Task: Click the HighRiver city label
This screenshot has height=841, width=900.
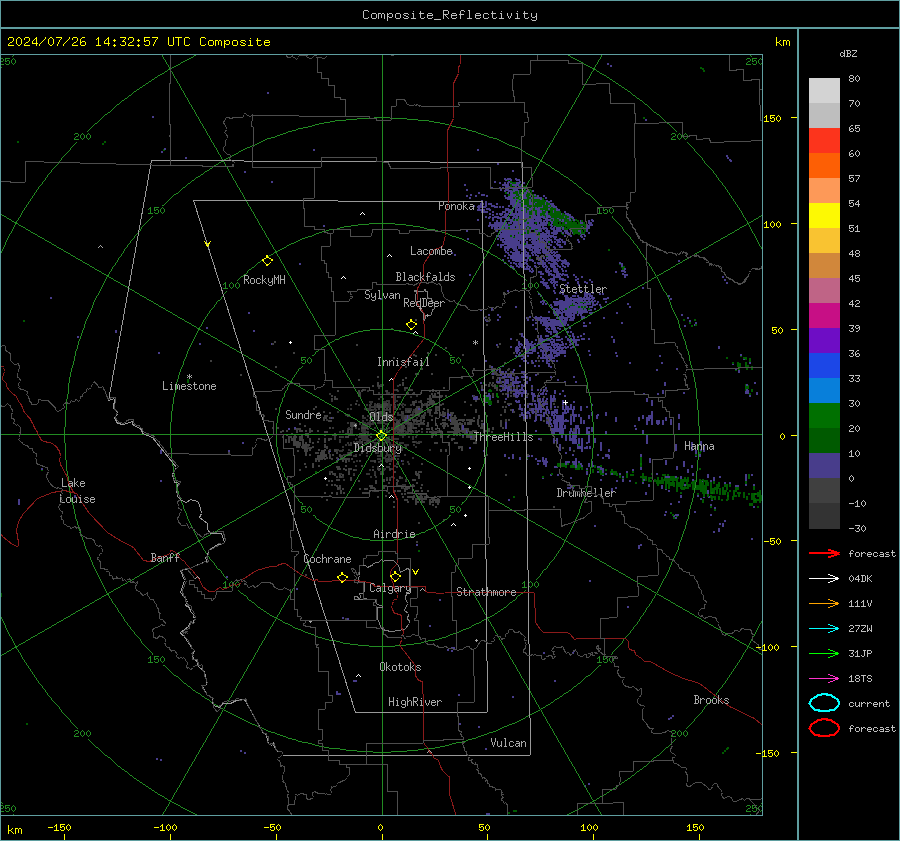Action: (415, 702)
